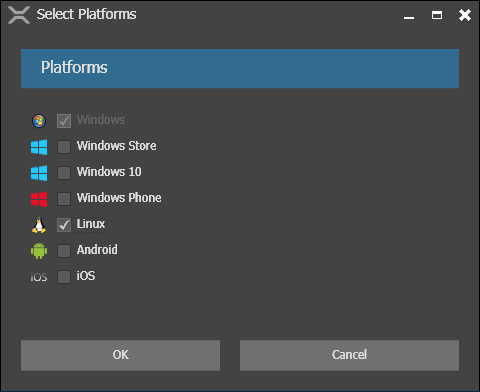Viewport: 480px width, 392px height.
Task: Enable the Windows Store checkbox
Action: [64, 147]
